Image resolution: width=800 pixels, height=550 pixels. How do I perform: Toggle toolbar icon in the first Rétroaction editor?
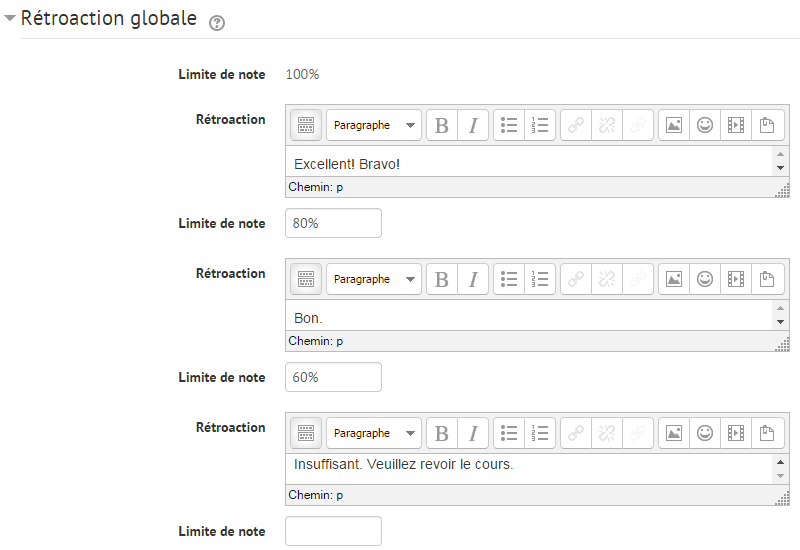(306, 125)
